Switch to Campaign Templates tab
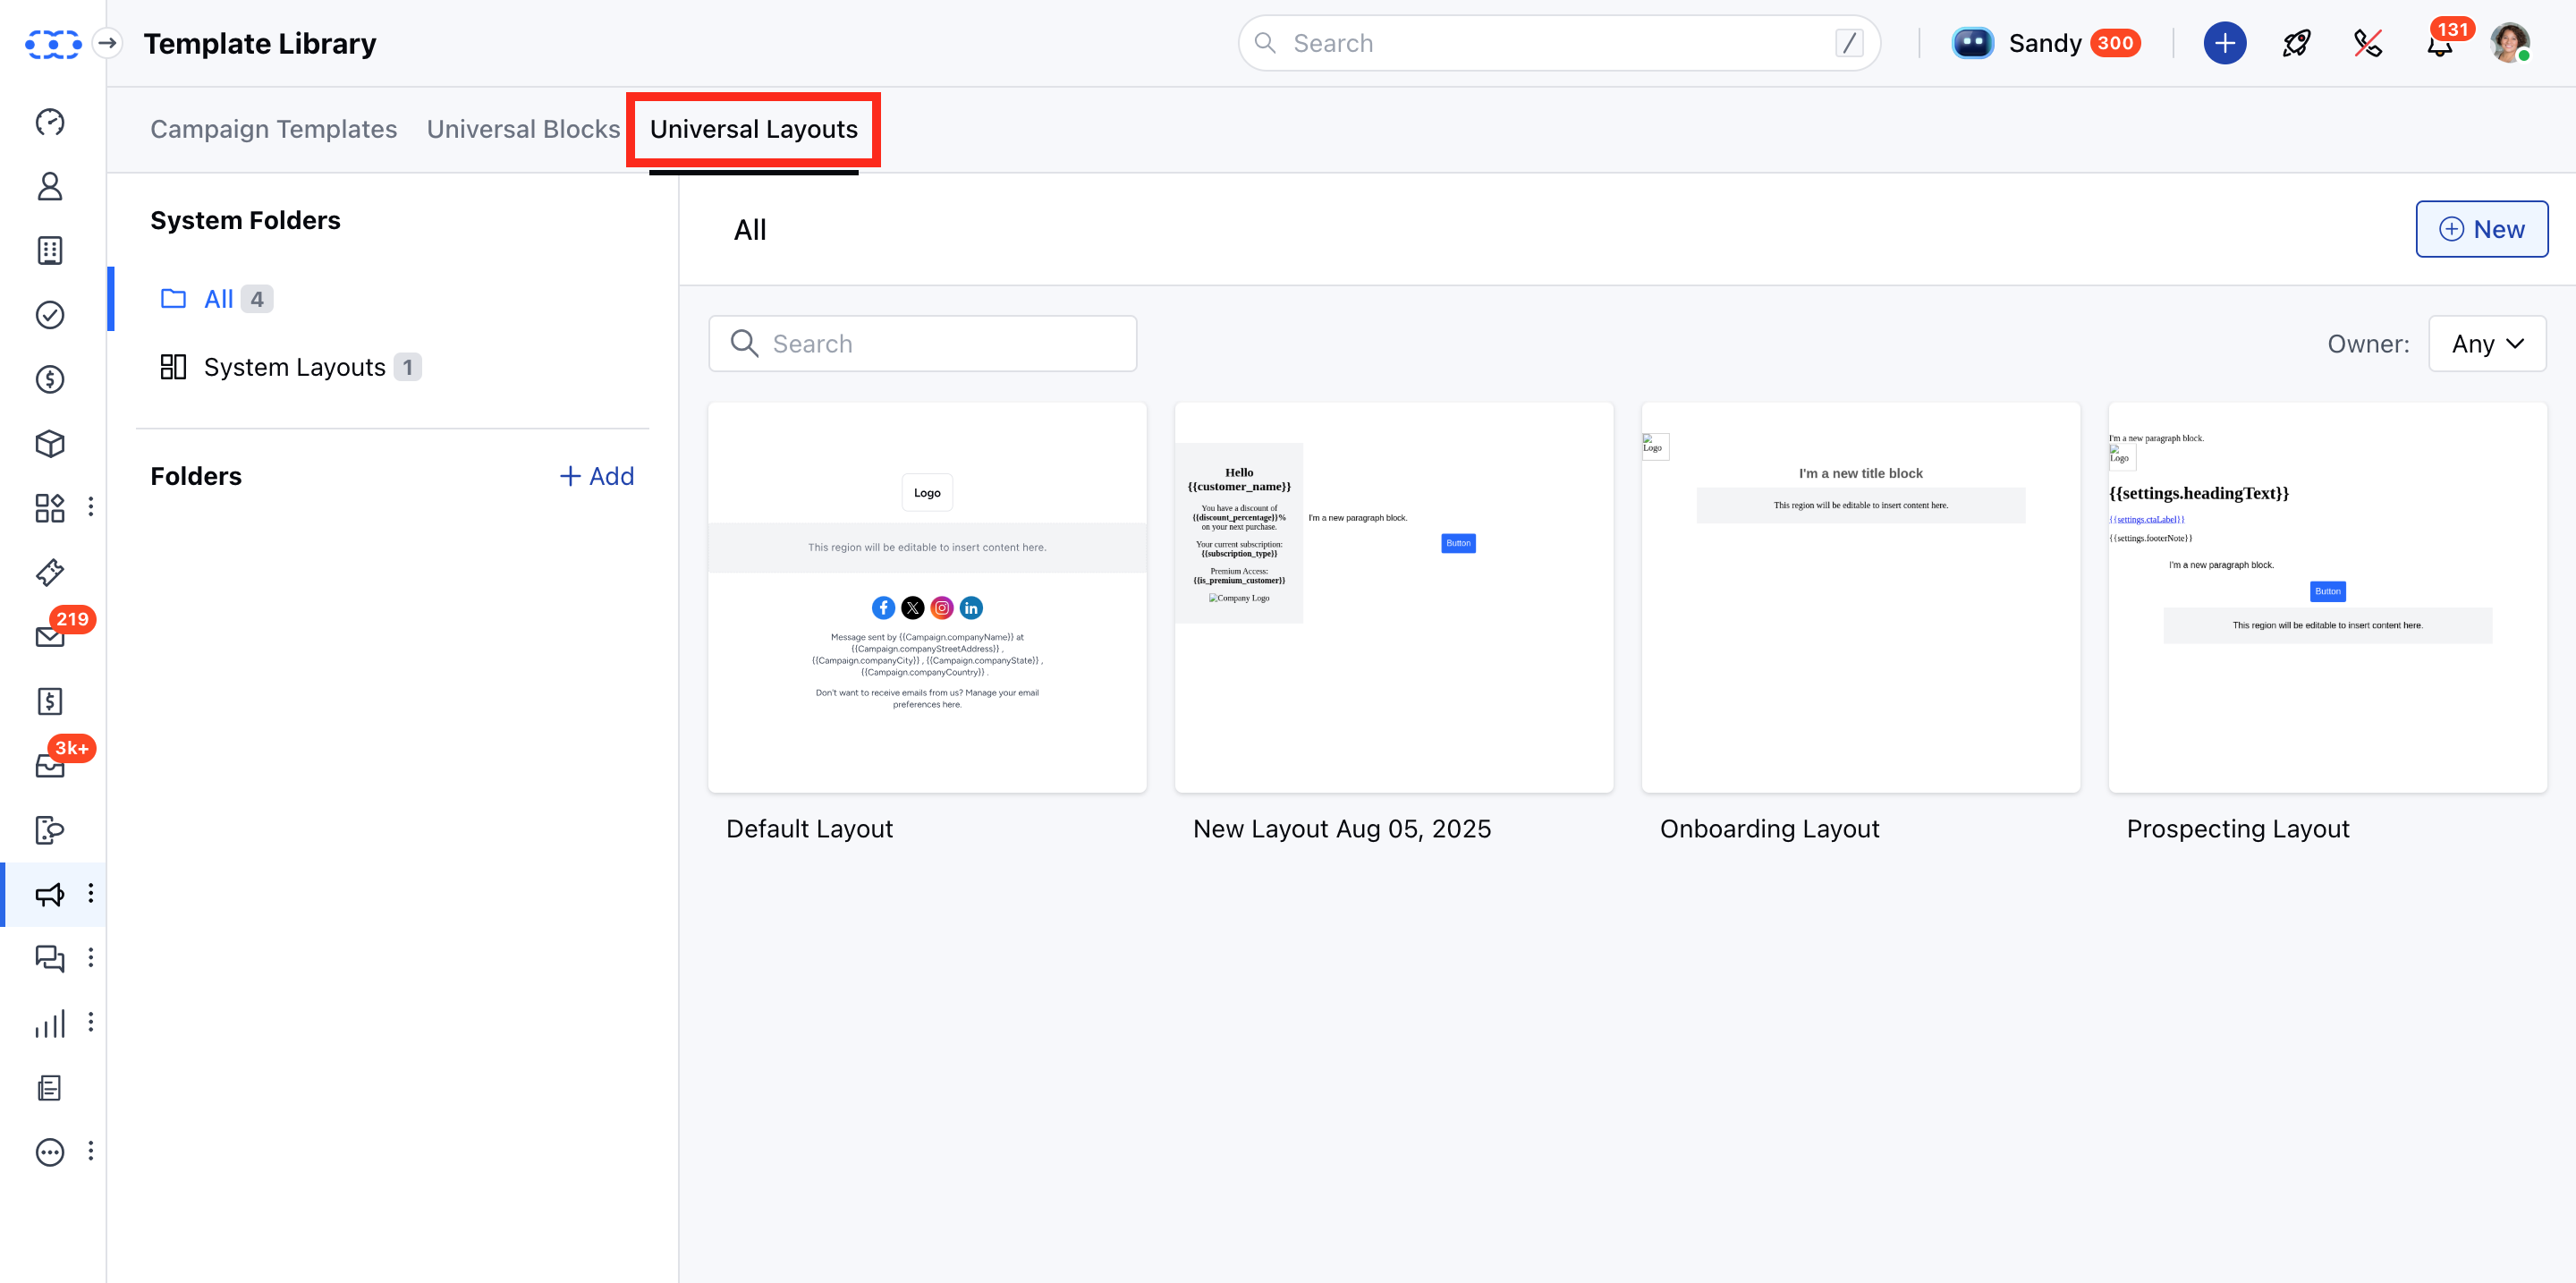 273,129
